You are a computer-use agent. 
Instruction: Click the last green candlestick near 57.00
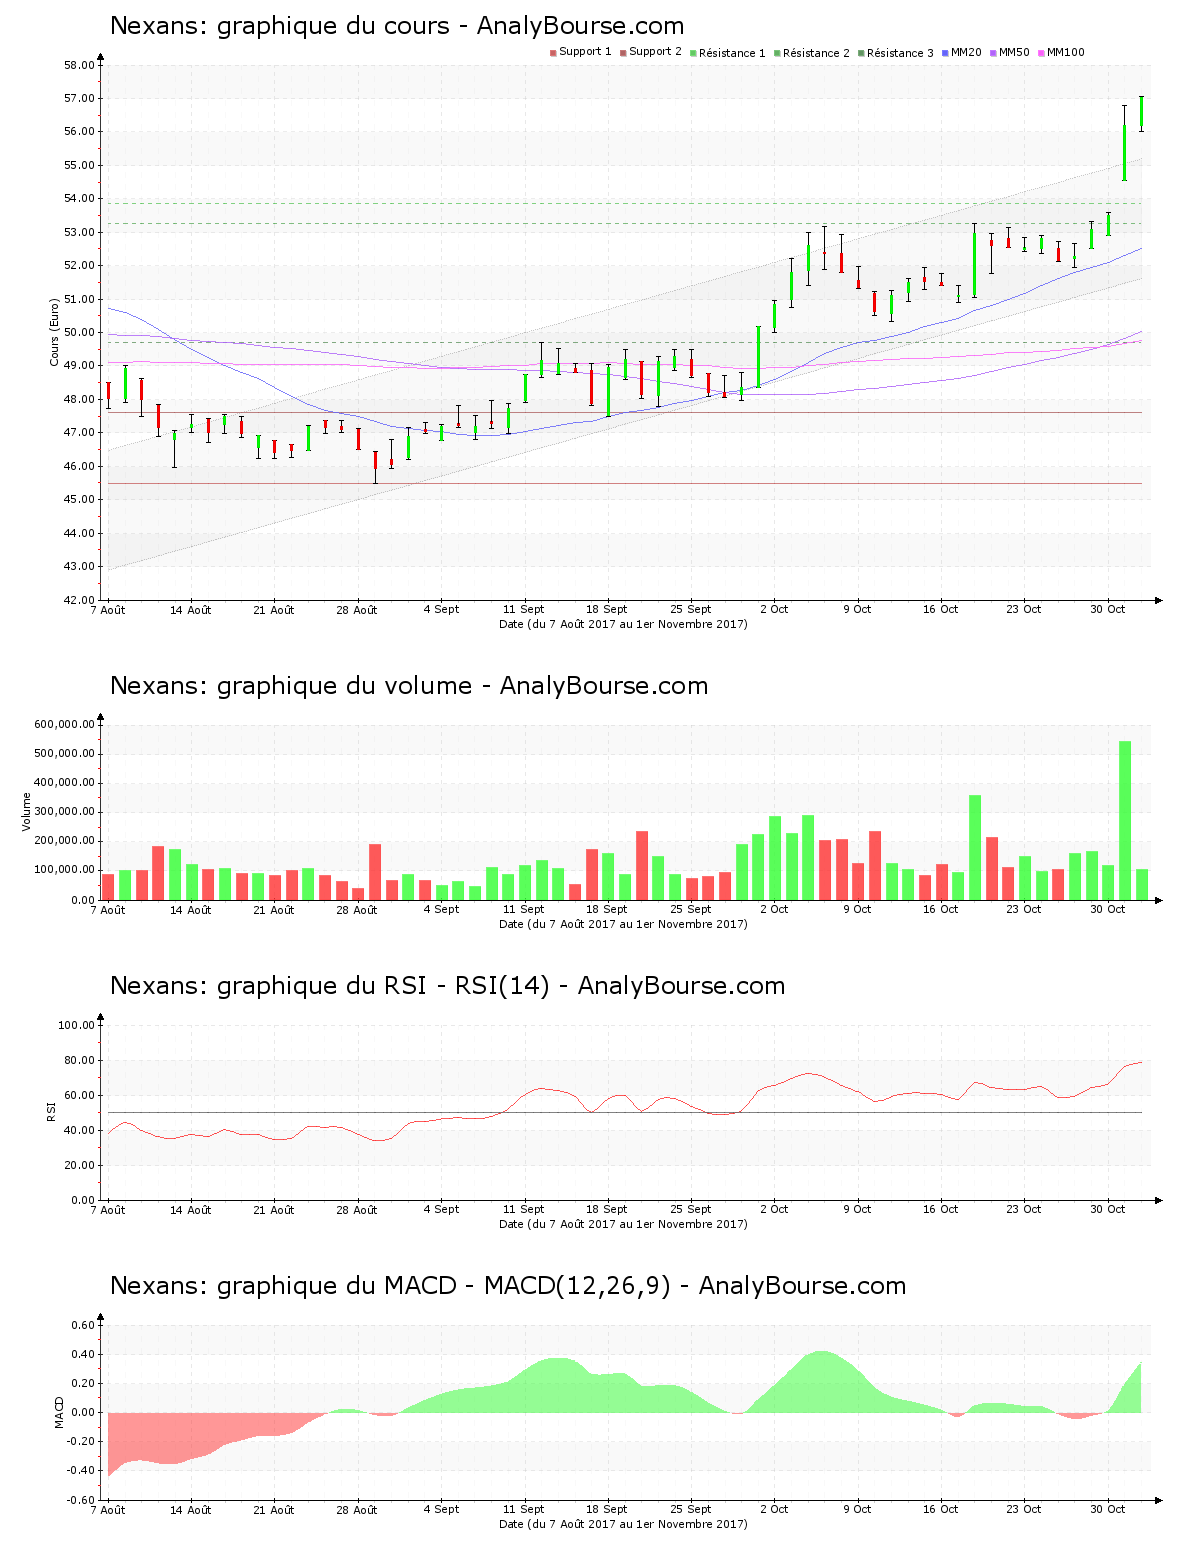click(x=1141, y=112)
